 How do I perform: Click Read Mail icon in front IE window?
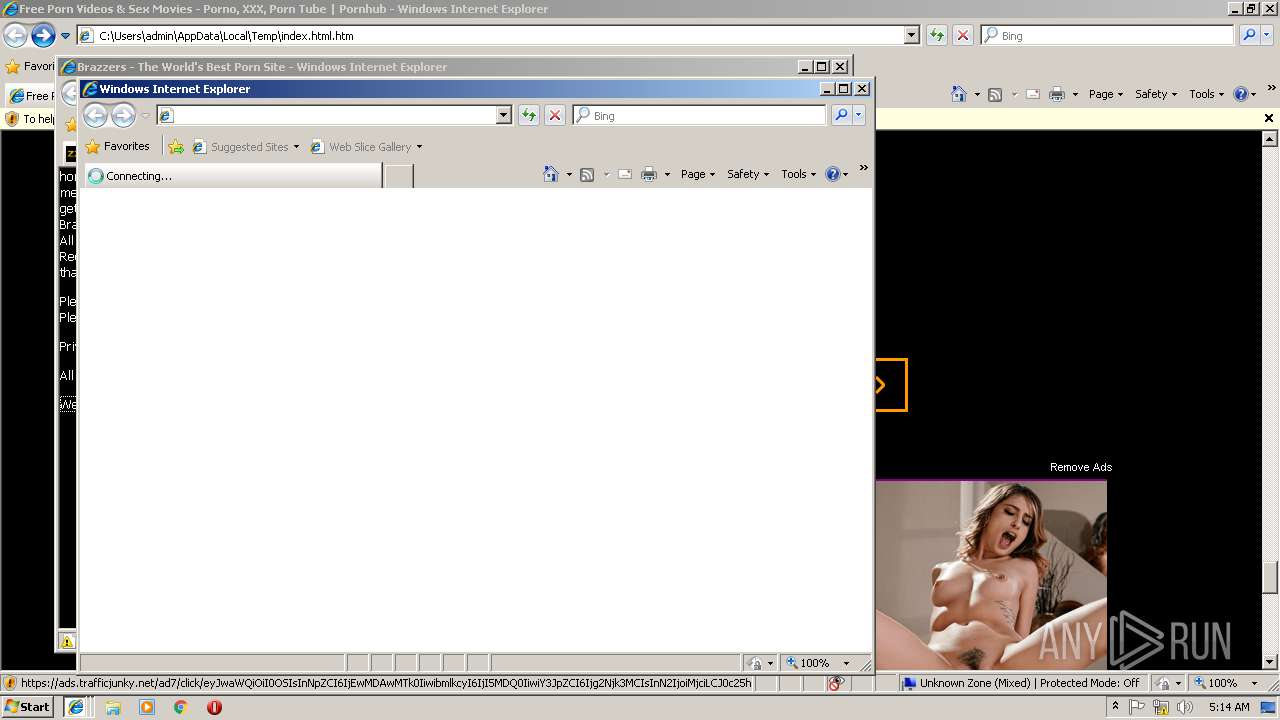625,174
